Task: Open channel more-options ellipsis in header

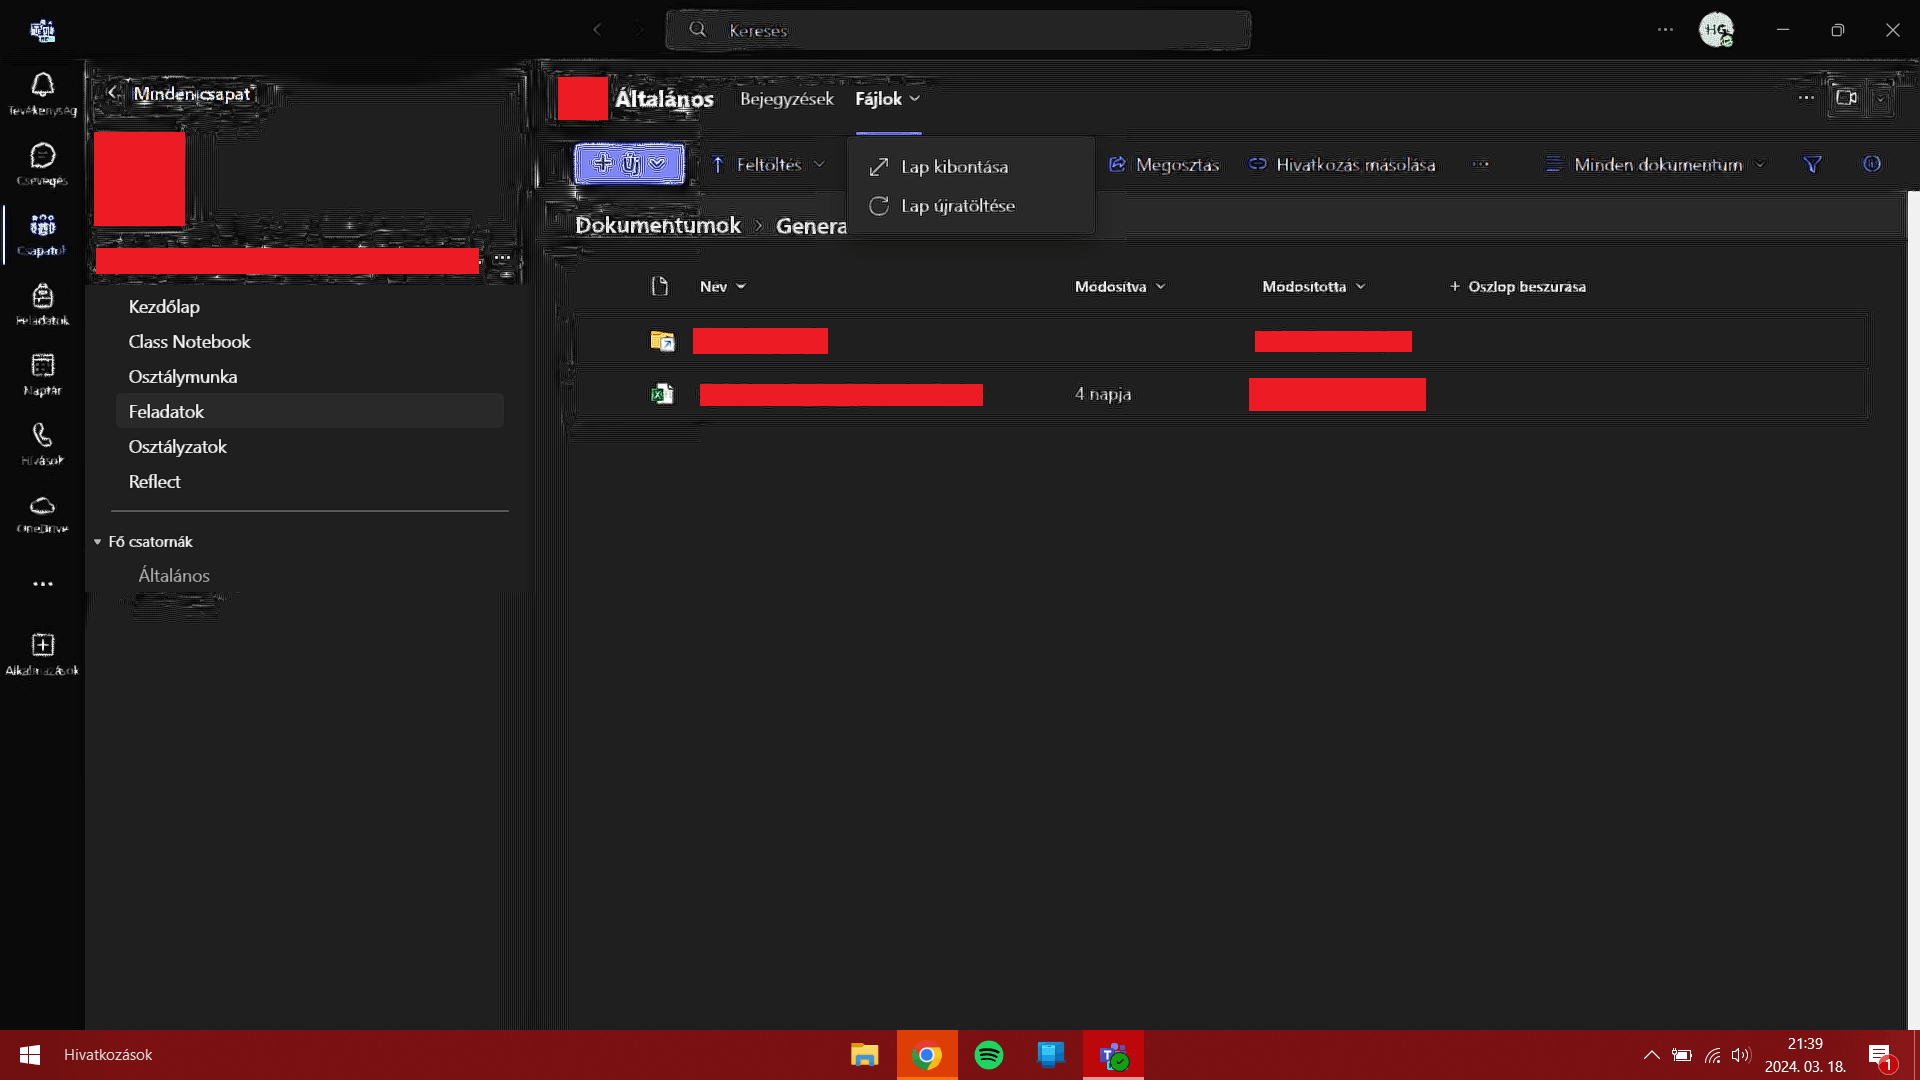Action: click(x=1806, y=98)
